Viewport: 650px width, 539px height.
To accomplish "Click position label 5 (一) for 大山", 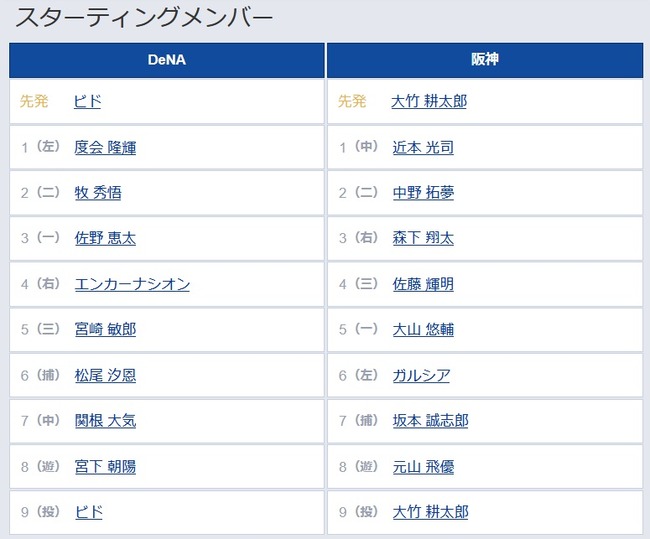I will [x=359, y=329].
